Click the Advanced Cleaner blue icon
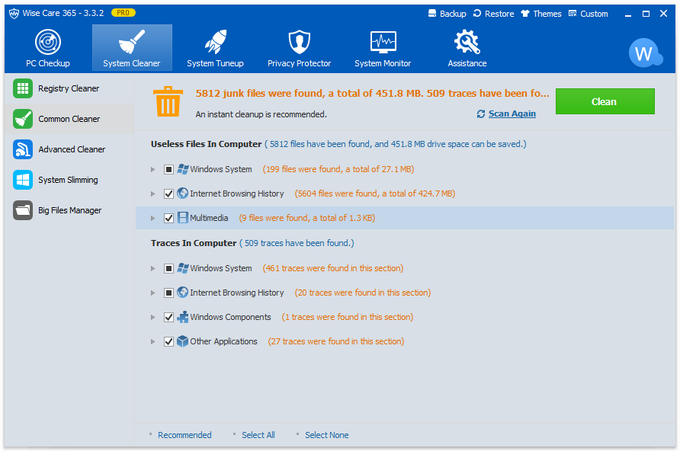The height and width of the screenshot is (451, 680). tap(23, 149)
